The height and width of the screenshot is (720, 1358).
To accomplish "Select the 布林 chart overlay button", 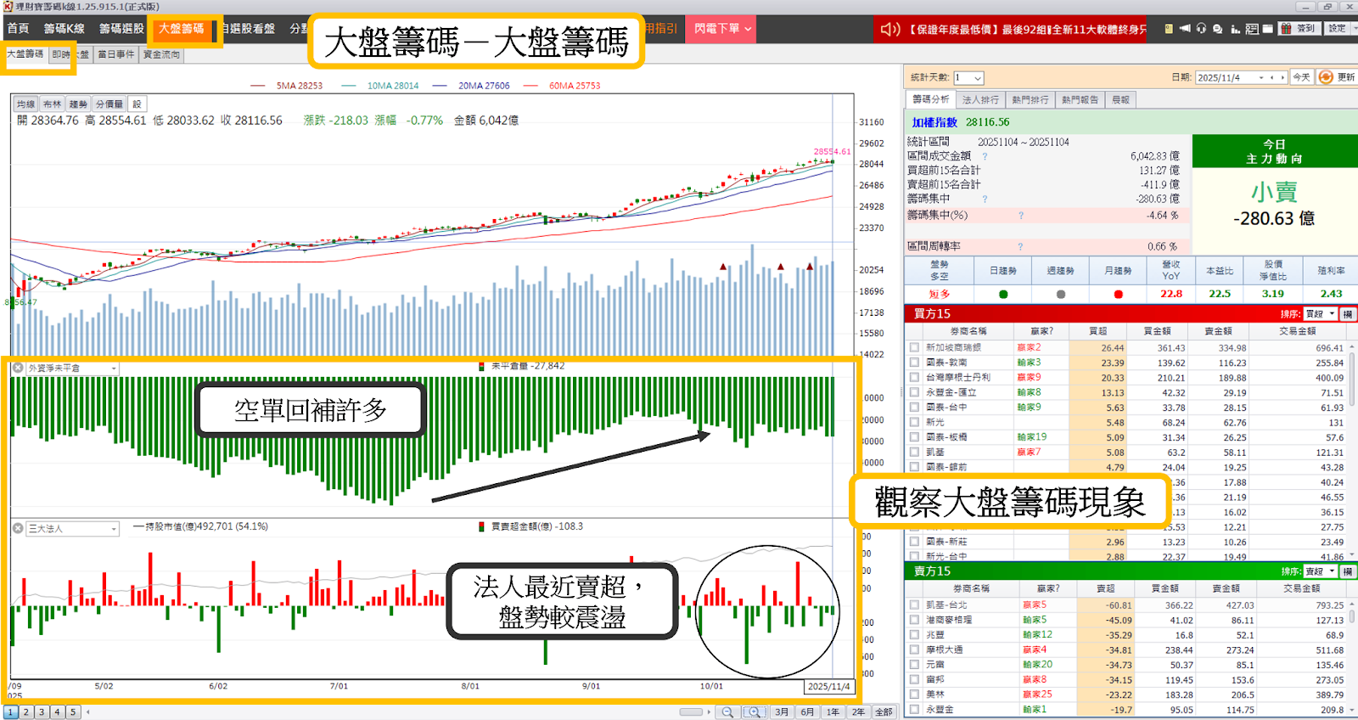I will tap(52, 104).
